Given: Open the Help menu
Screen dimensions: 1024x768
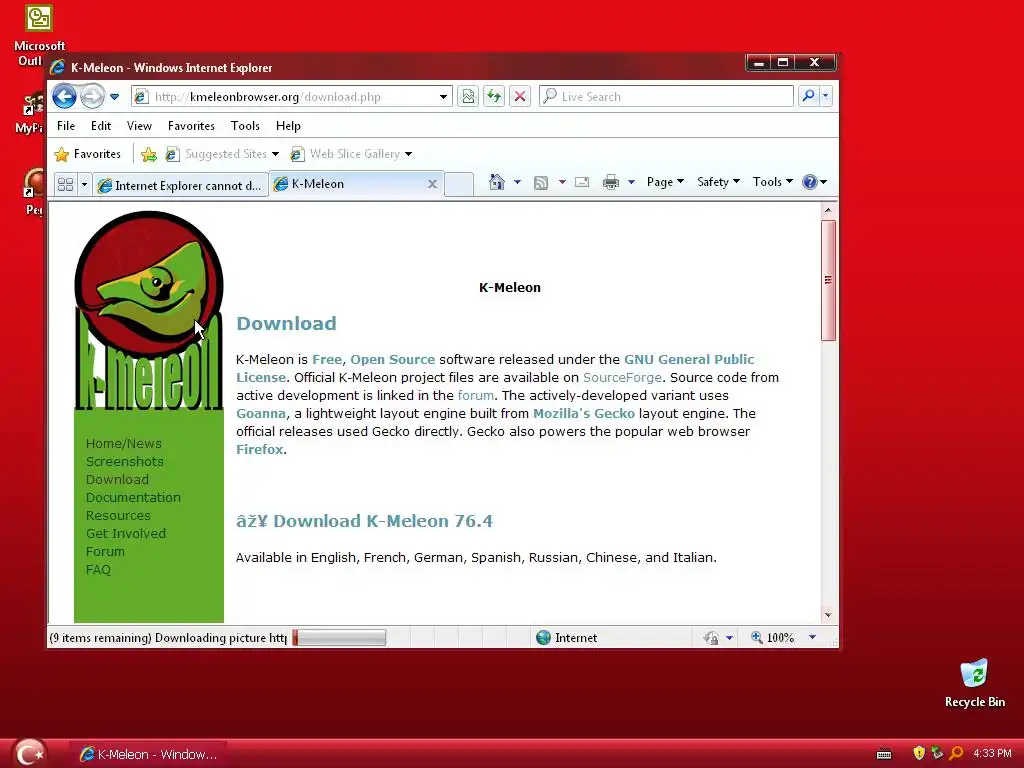Looking at the screenshot, I should pyautogui.click(x=288, y=125).
